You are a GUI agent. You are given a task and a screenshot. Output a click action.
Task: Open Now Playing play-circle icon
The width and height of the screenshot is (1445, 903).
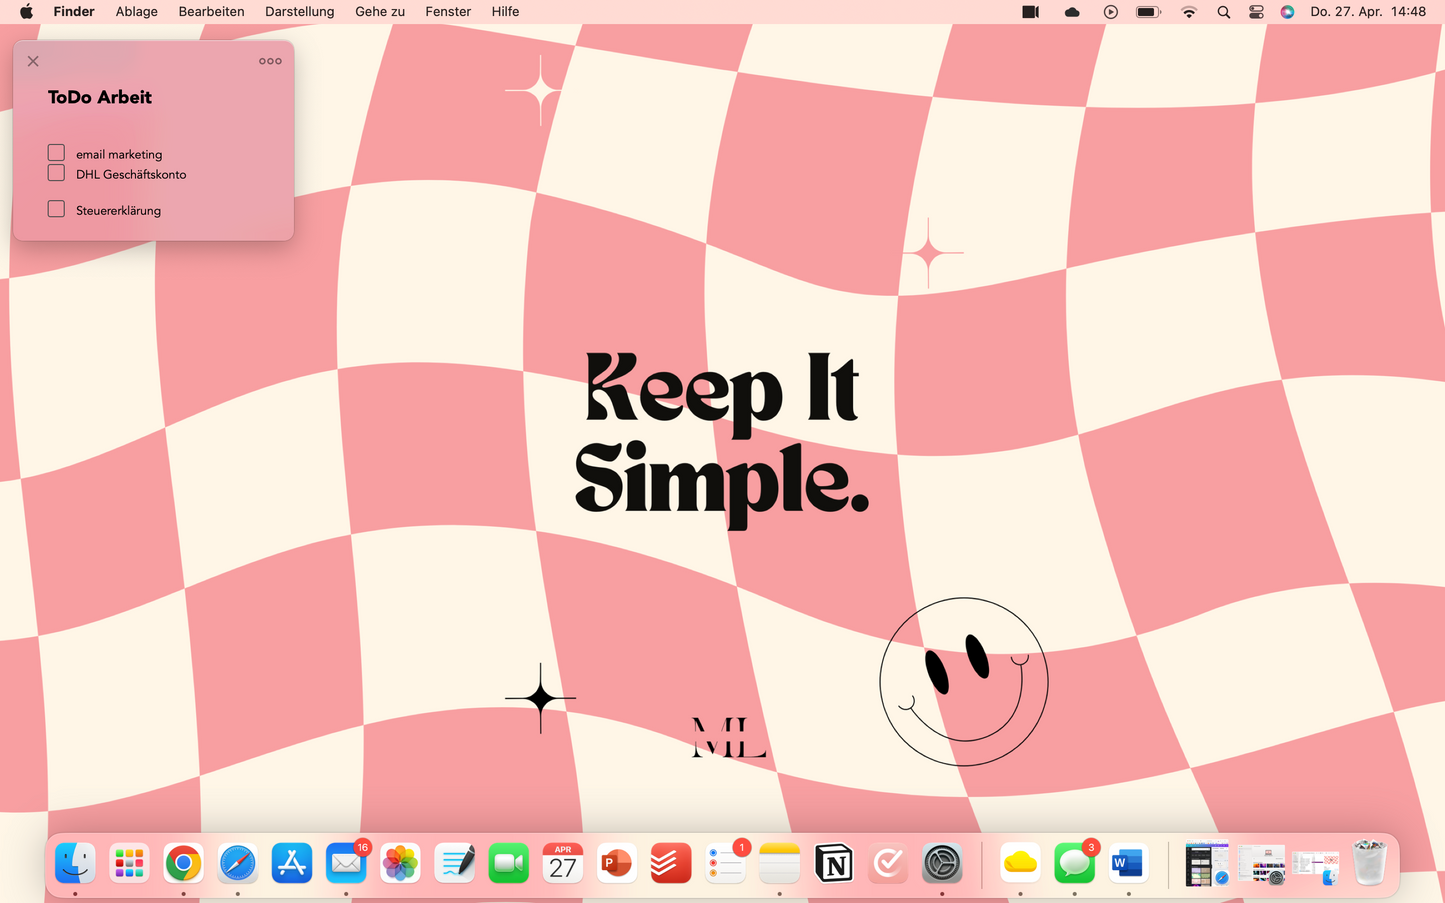point(1111,12)
